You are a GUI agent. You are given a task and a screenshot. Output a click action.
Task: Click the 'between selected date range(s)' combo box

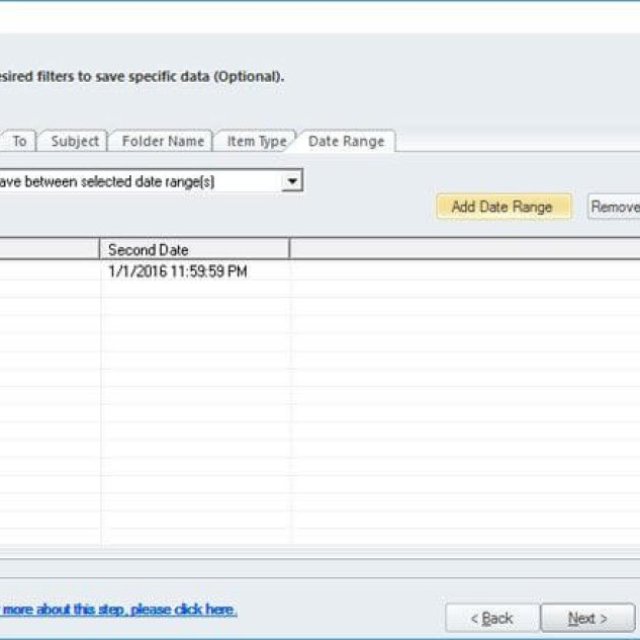pyautogui.click(x=151, y=181)
